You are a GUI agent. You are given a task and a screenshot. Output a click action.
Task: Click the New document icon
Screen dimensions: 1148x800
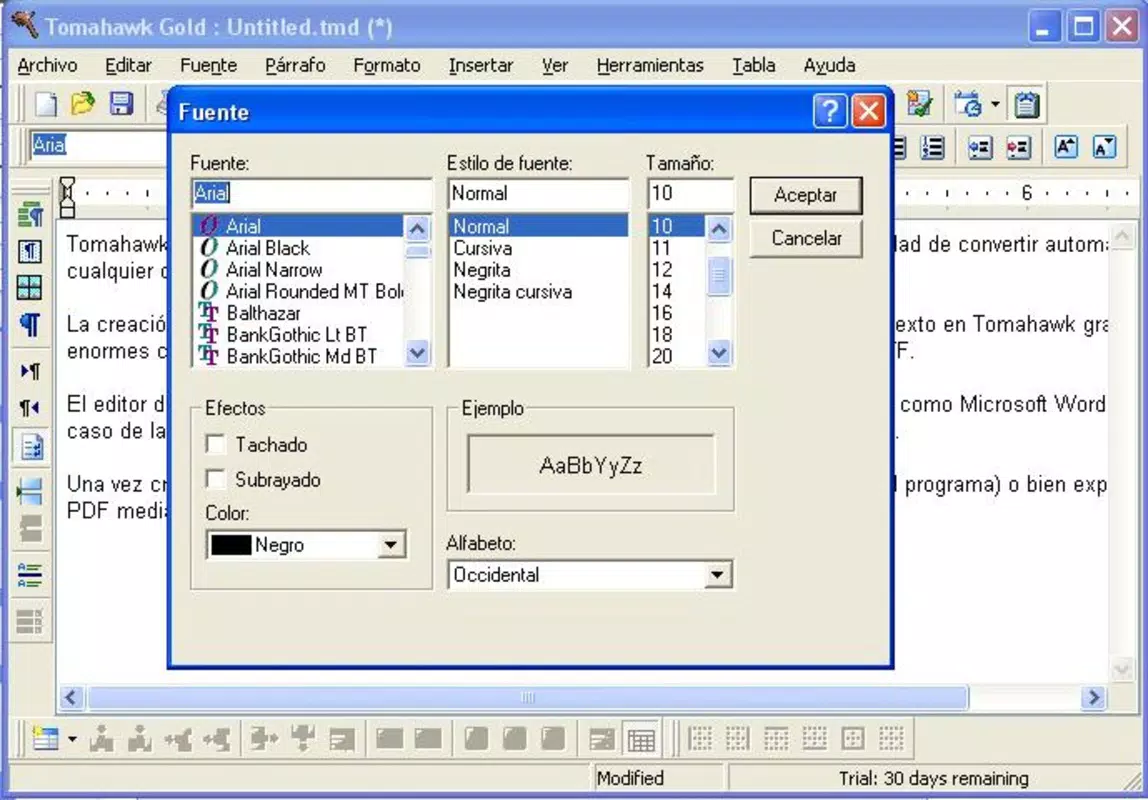[45, 105]
